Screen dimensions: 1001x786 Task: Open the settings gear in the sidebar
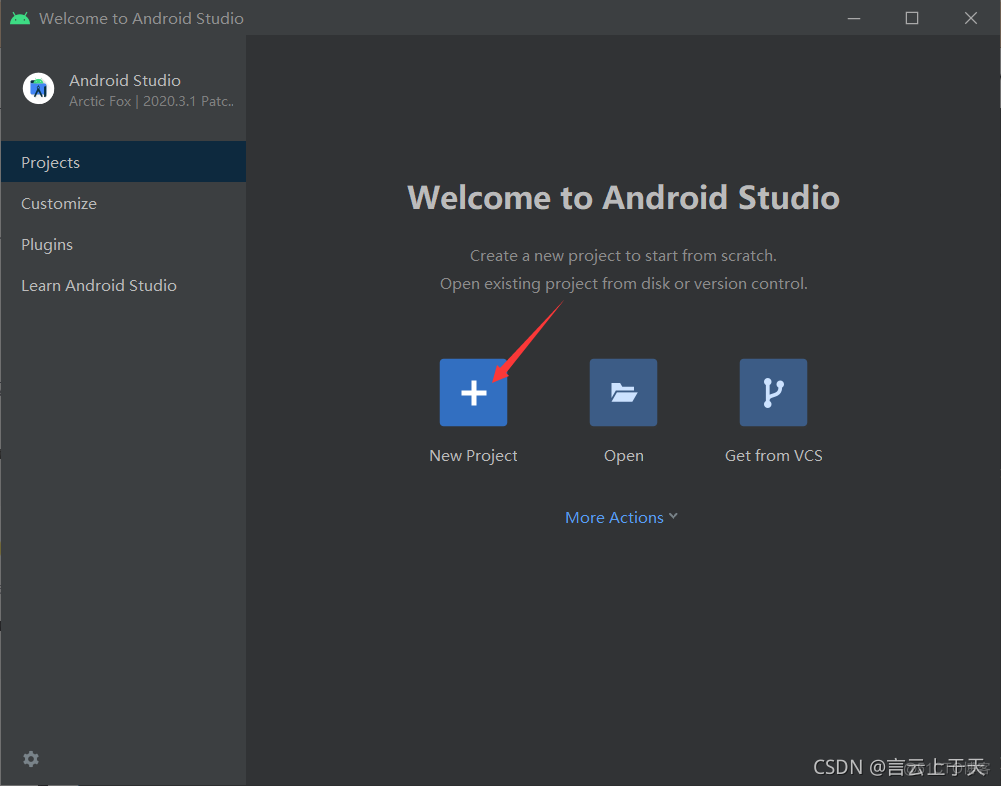31,759
